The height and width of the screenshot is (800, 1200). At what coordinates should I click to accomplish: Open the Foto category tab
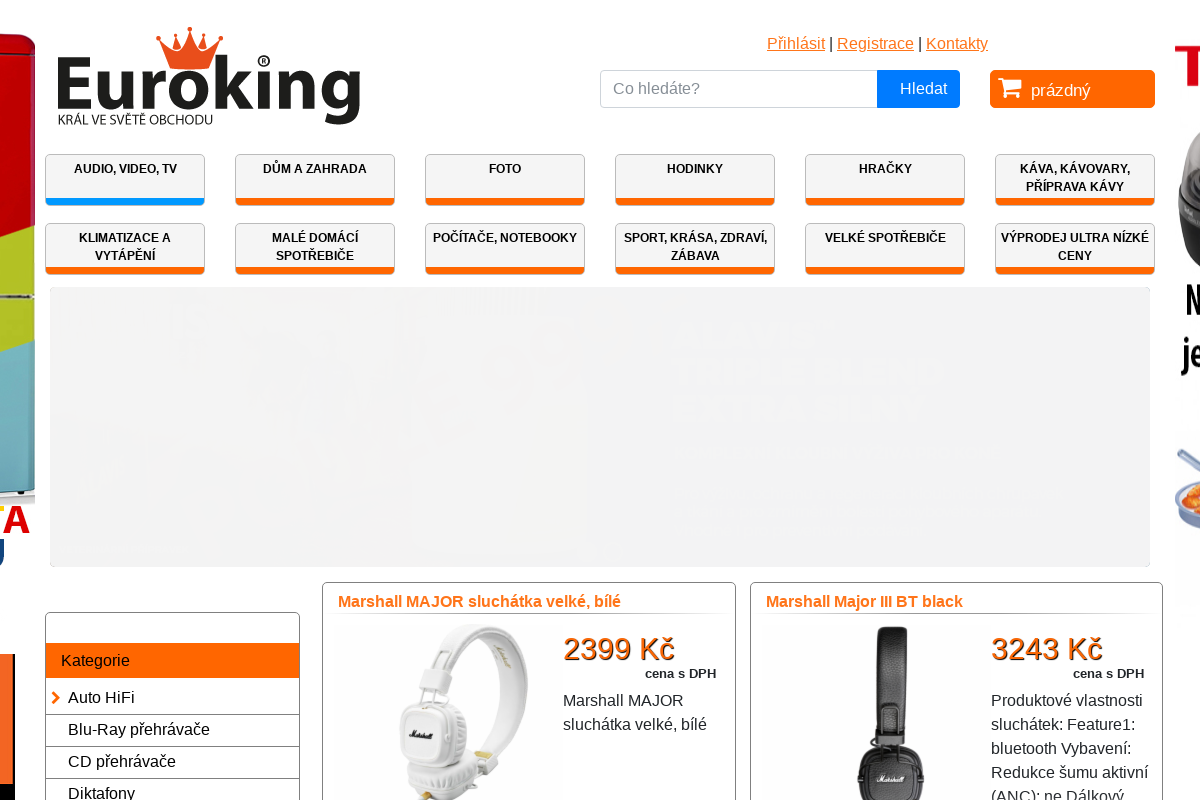(505, 180)
